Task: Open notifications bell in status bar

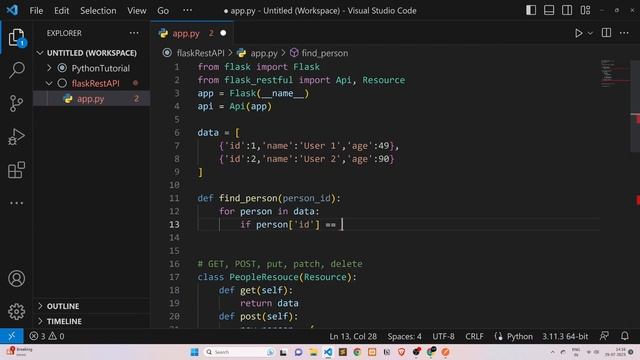Action: point(624,336)
